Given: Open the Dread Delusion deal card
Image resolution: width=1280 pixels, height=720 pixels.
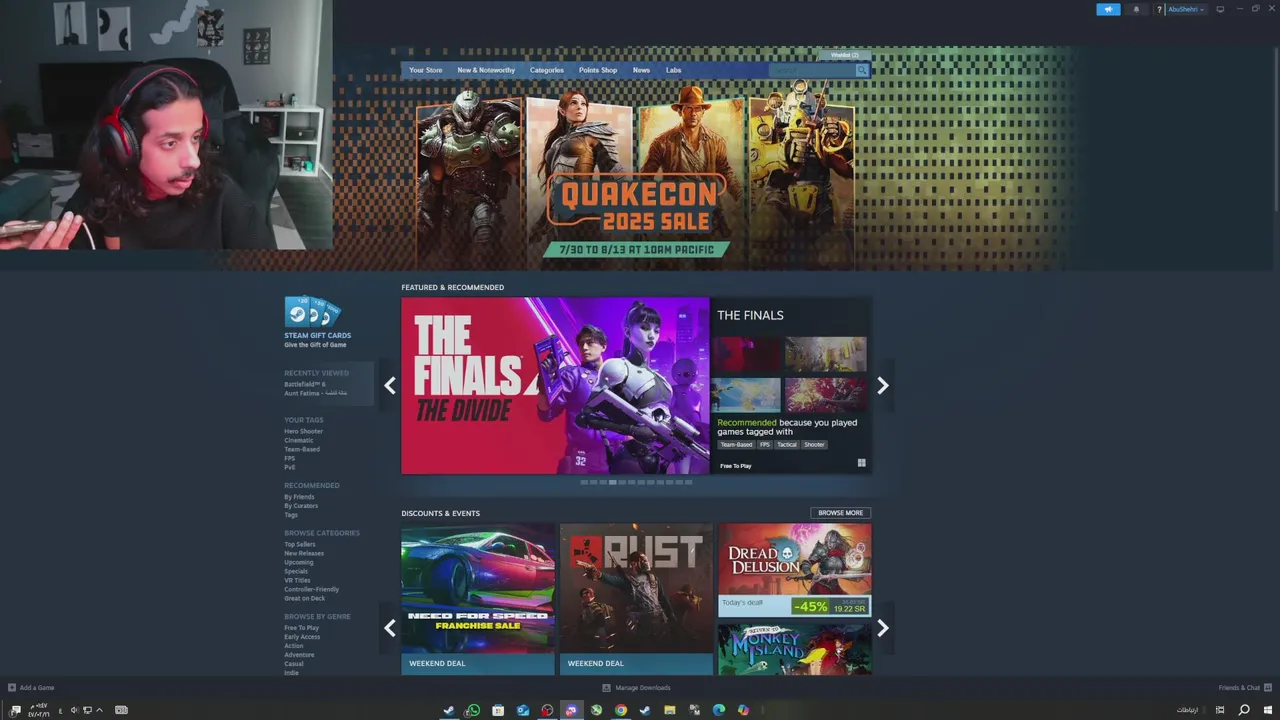Looking at the screenshot, I should point(794,570).
